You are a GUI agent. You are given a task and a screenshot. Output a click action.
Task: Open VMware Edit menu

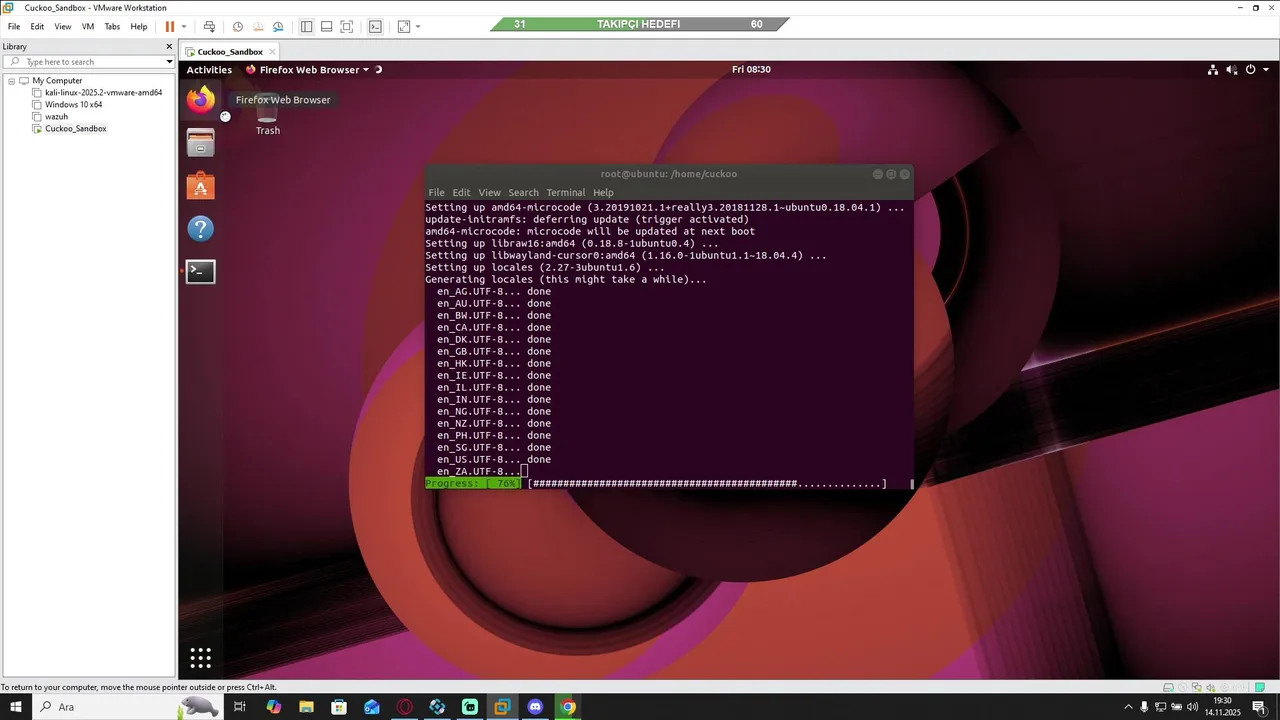click(37, 27)
